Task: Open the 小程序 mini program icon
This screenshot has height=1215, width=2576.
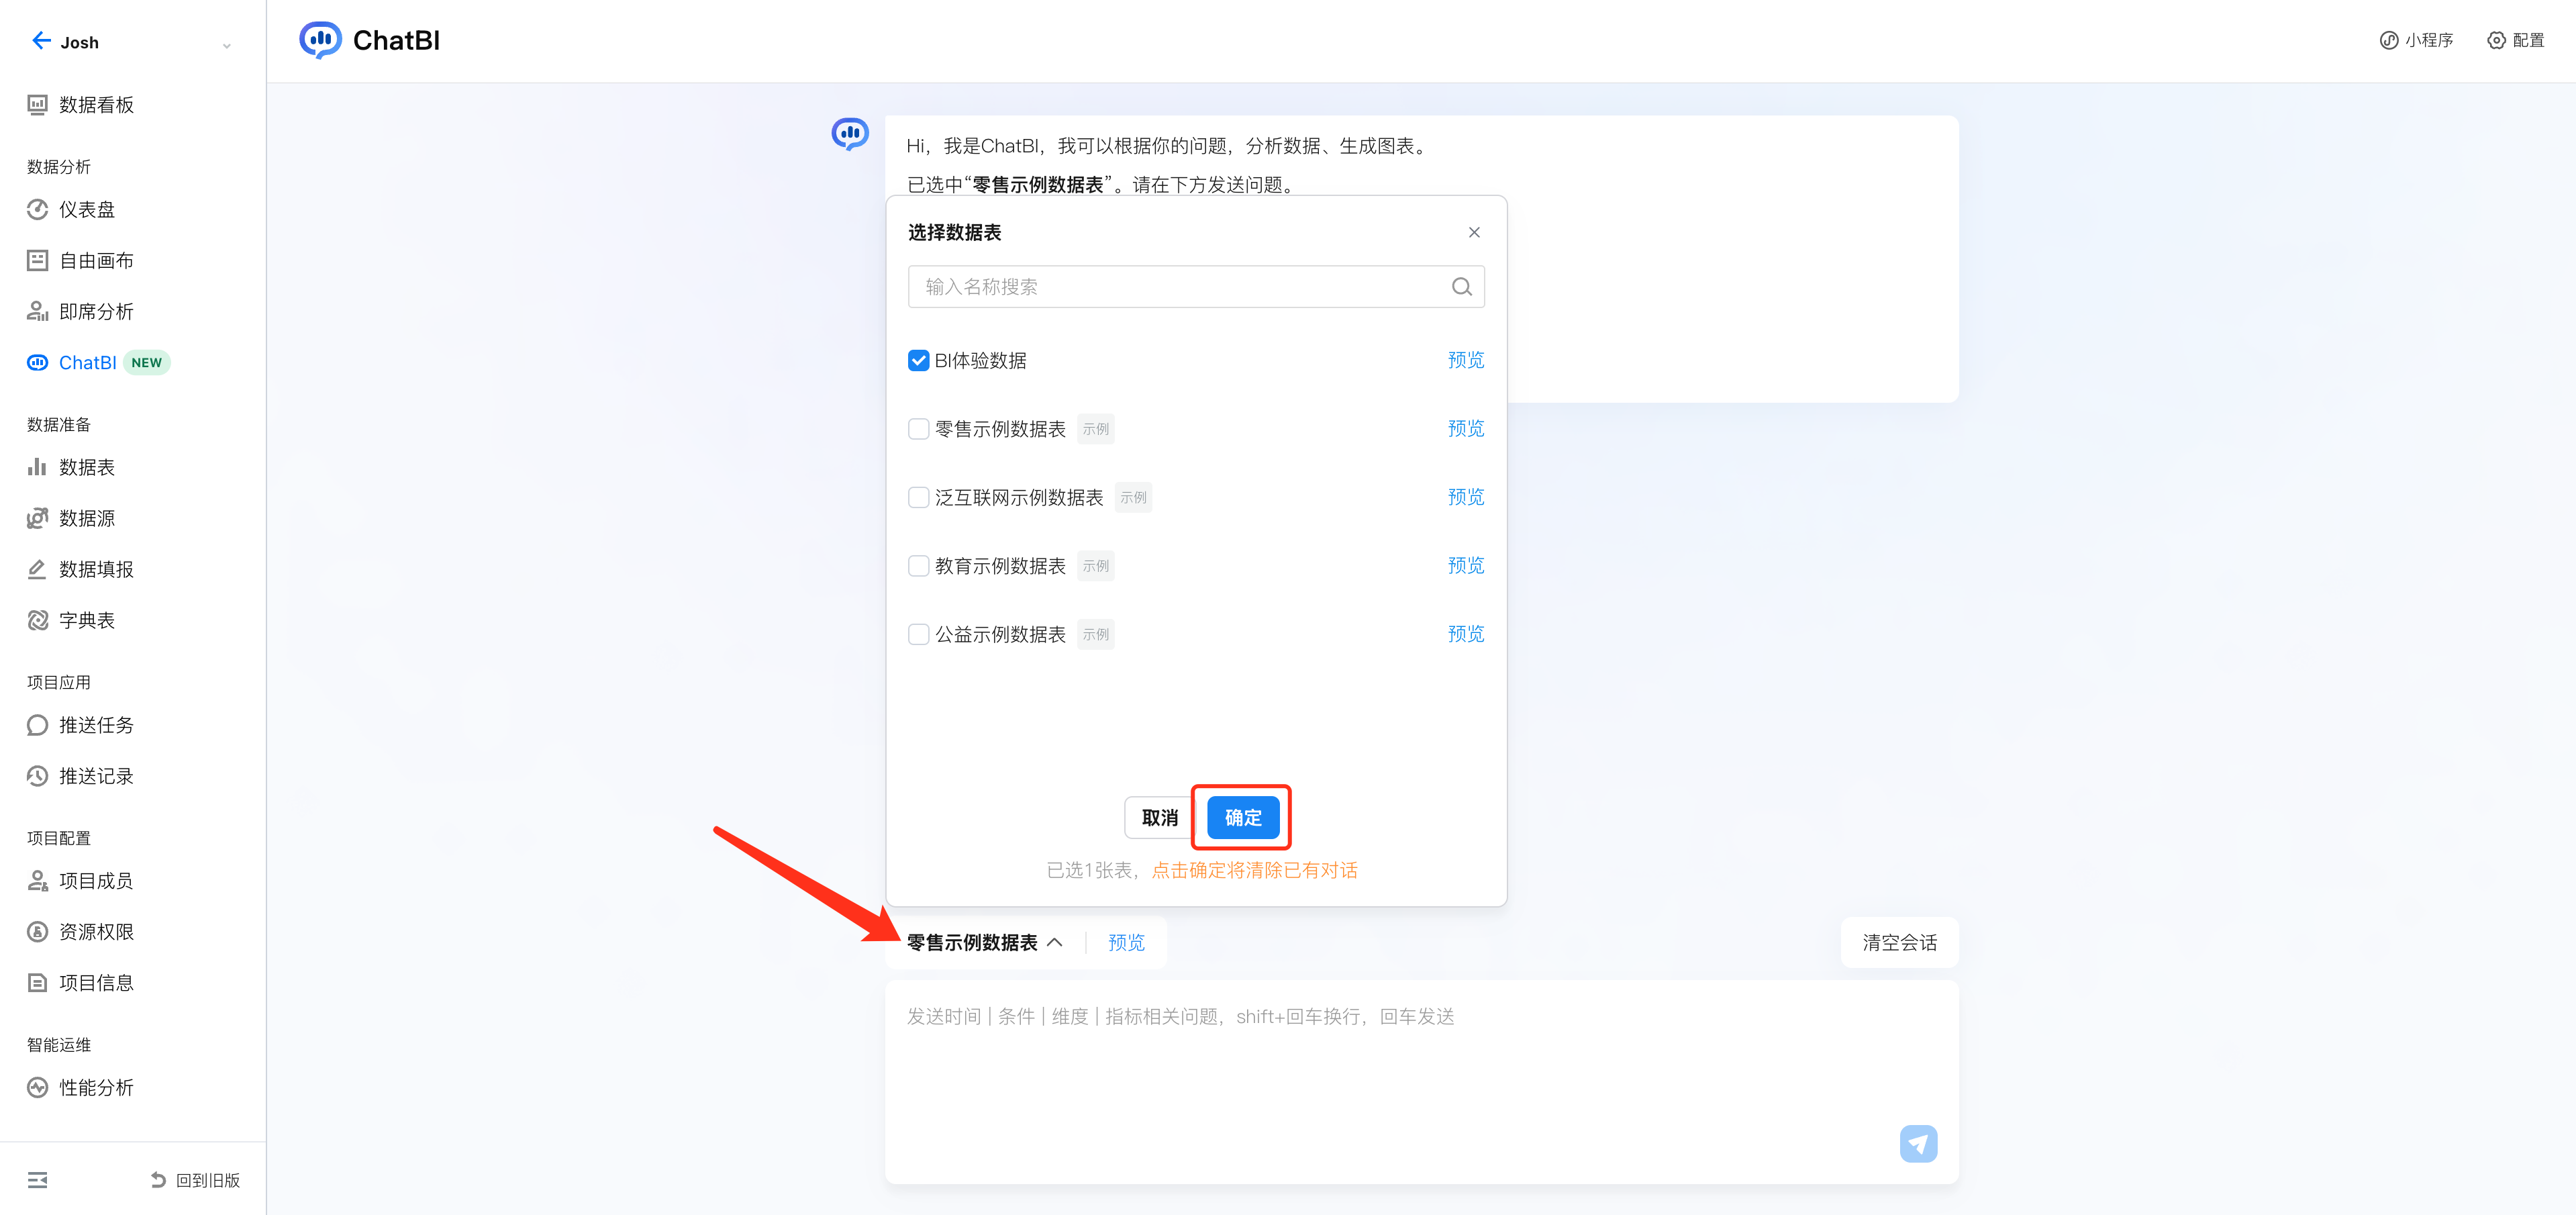Action: pos(2388,41)
